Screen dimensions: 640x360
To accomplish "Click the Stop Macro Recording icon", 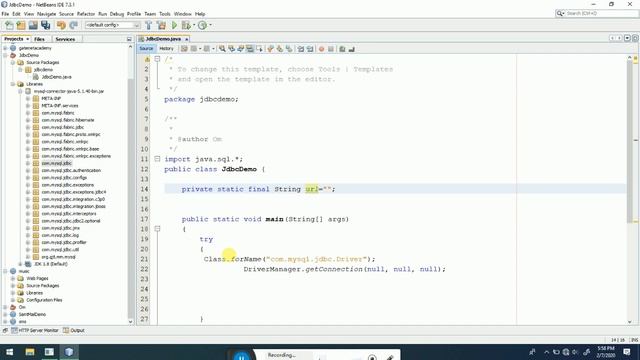I will coord(331,49).
